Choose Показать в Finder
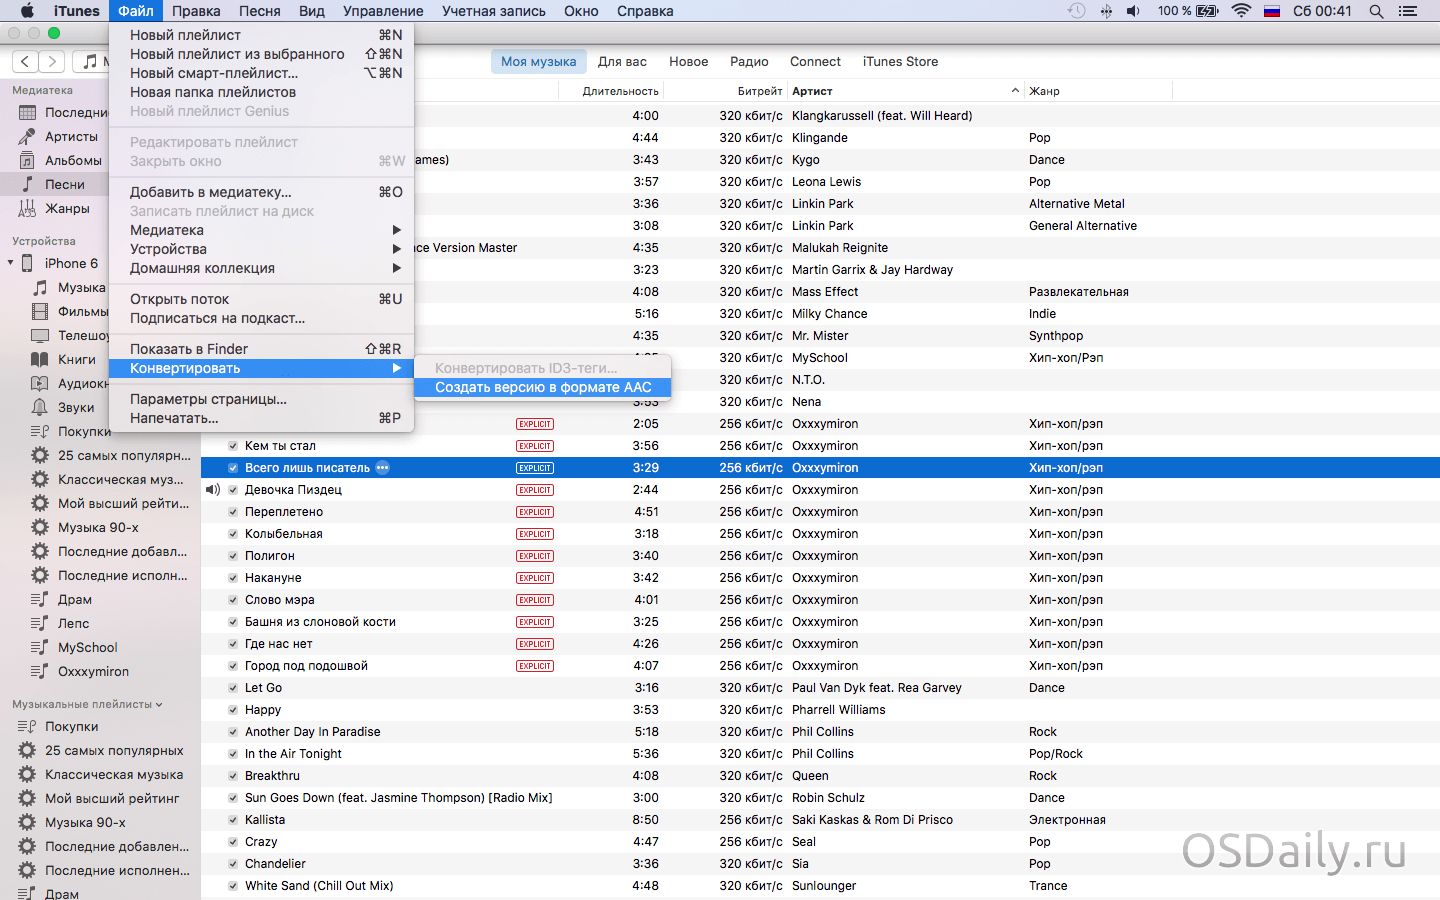Screen dimensions: 1440x900 point(261,349)
